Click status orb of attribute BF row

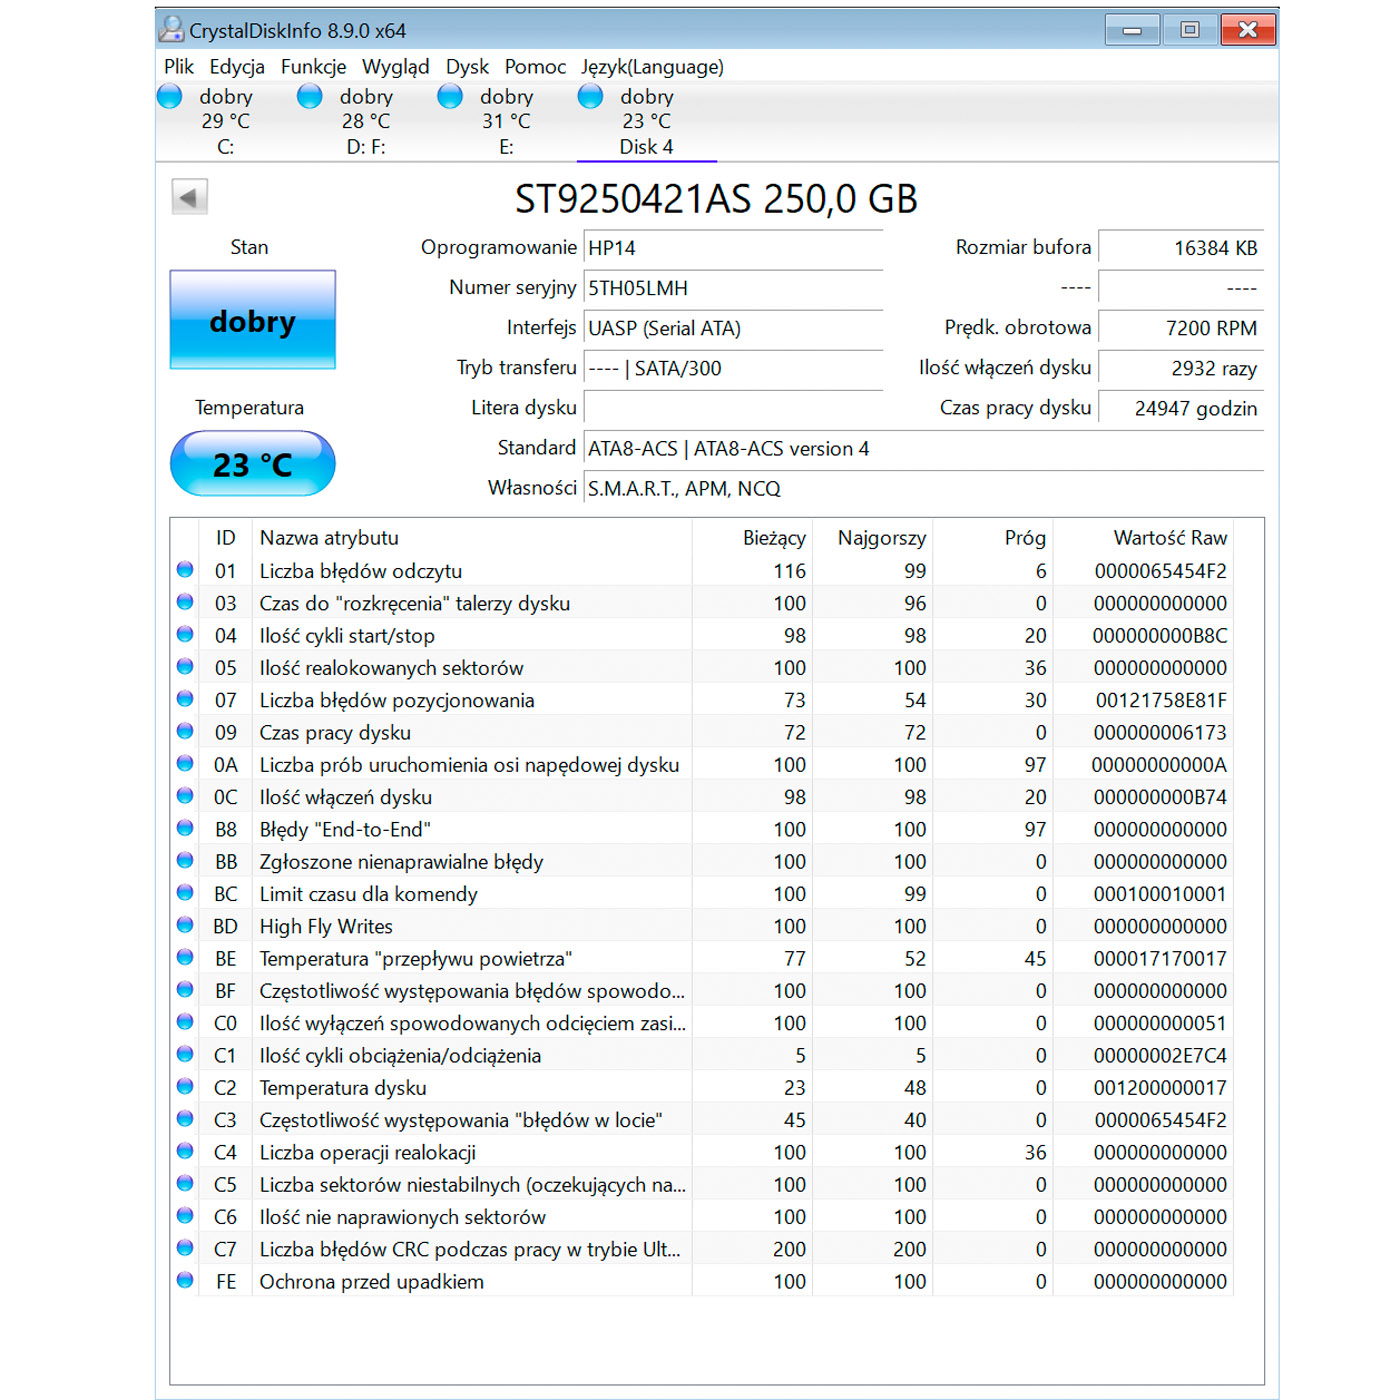pyautogui.click(x=185, y=989)
